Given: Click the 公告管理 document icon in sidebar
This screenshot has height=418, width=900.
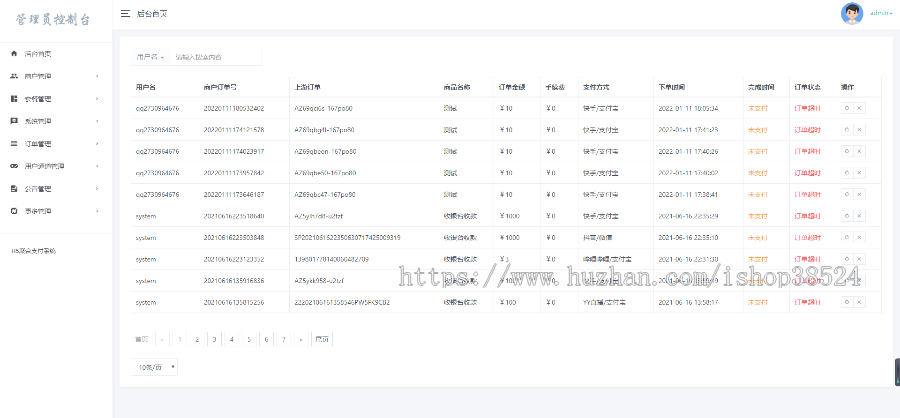Looking at the screenshot, I should coord(14,188).
